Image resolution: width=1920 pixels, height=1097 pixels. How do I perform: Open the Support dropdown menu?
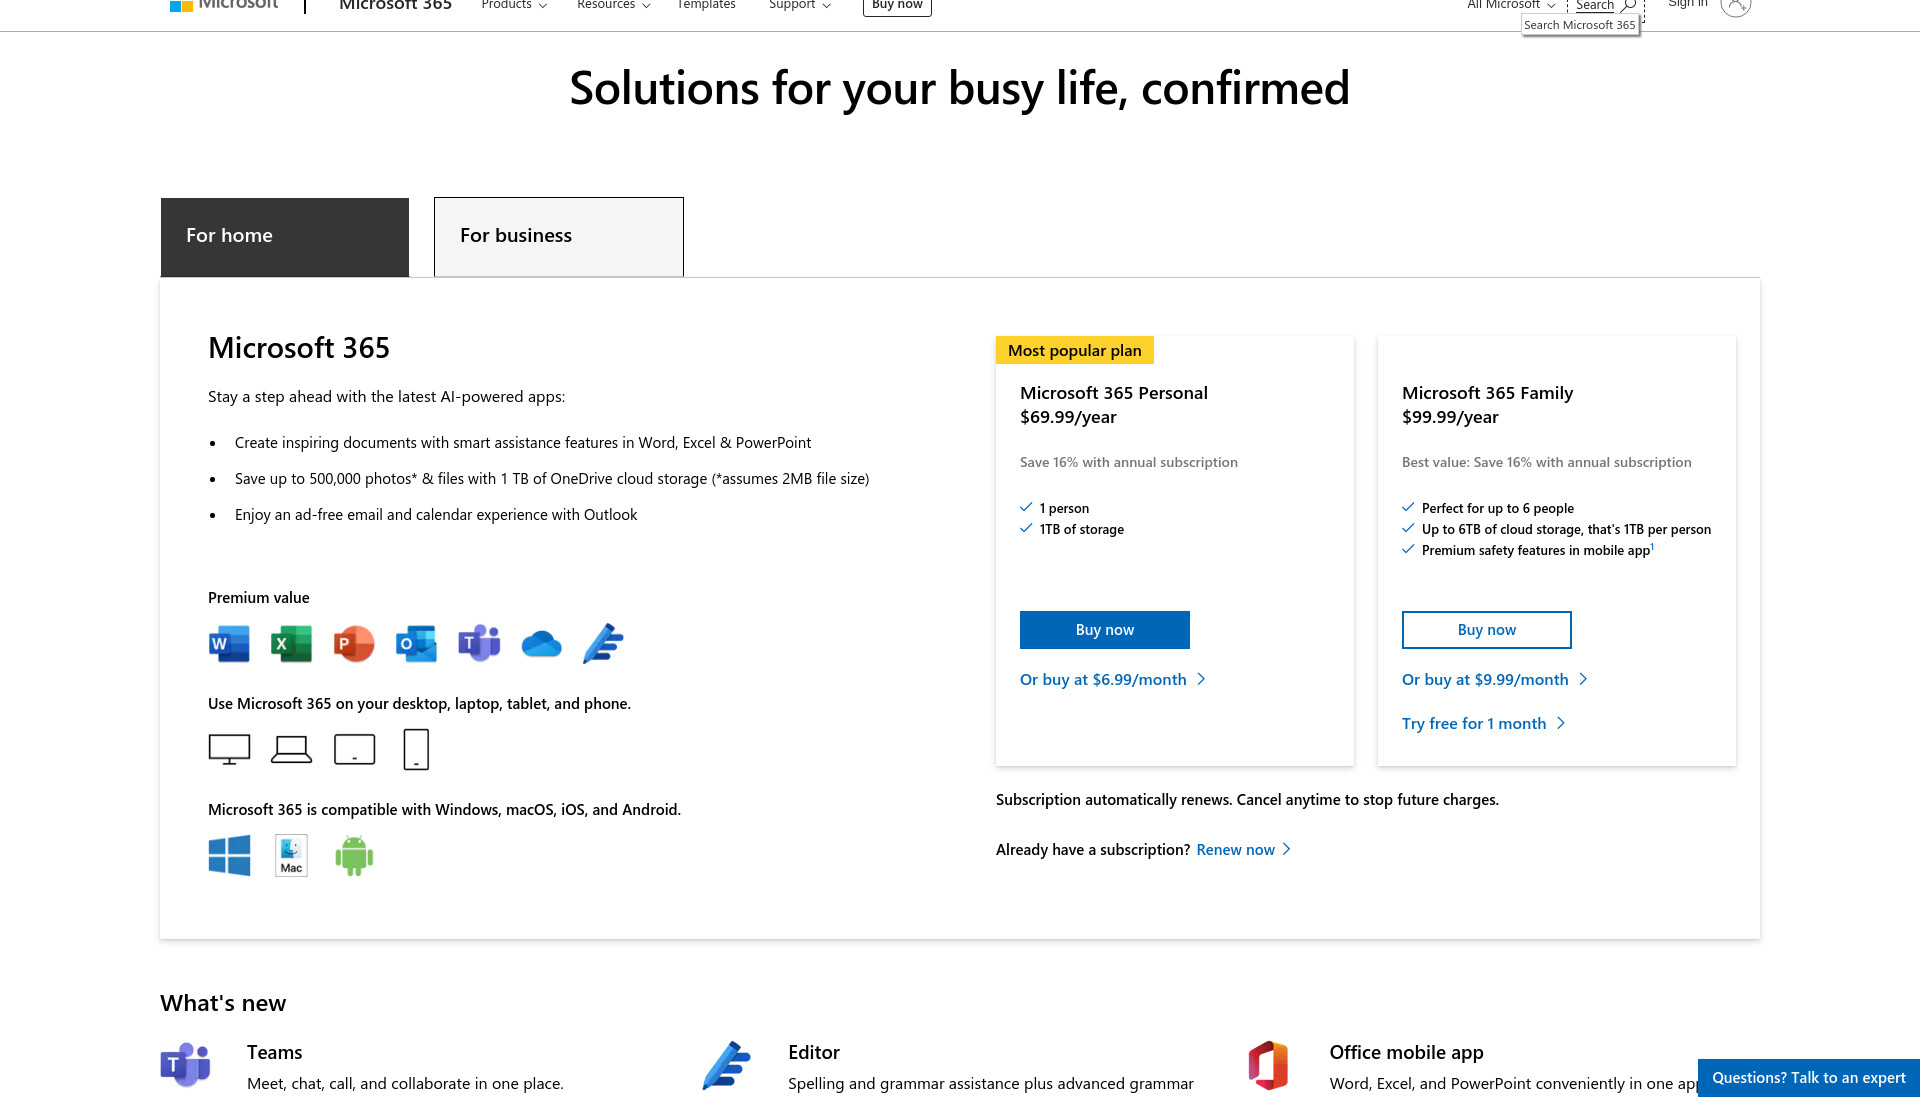[800, 5]
